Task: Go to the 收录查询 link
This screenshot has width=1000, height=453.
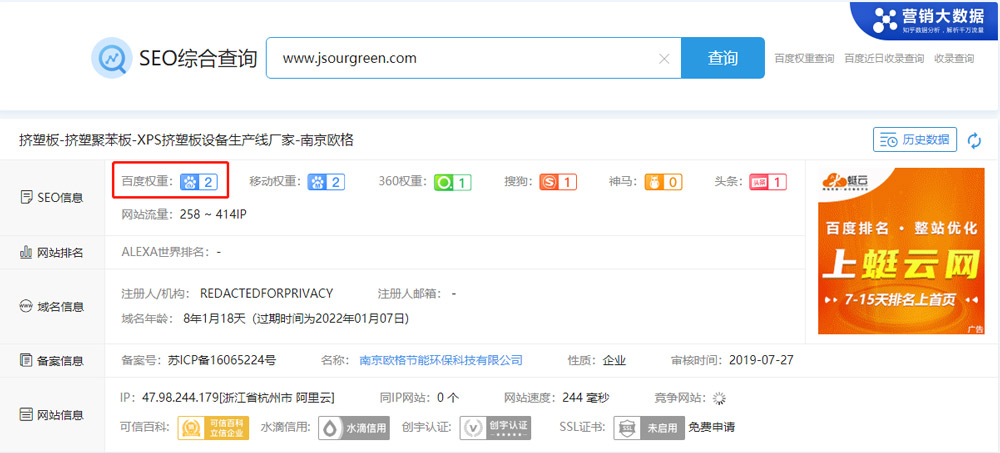Action: click(953, 59)
